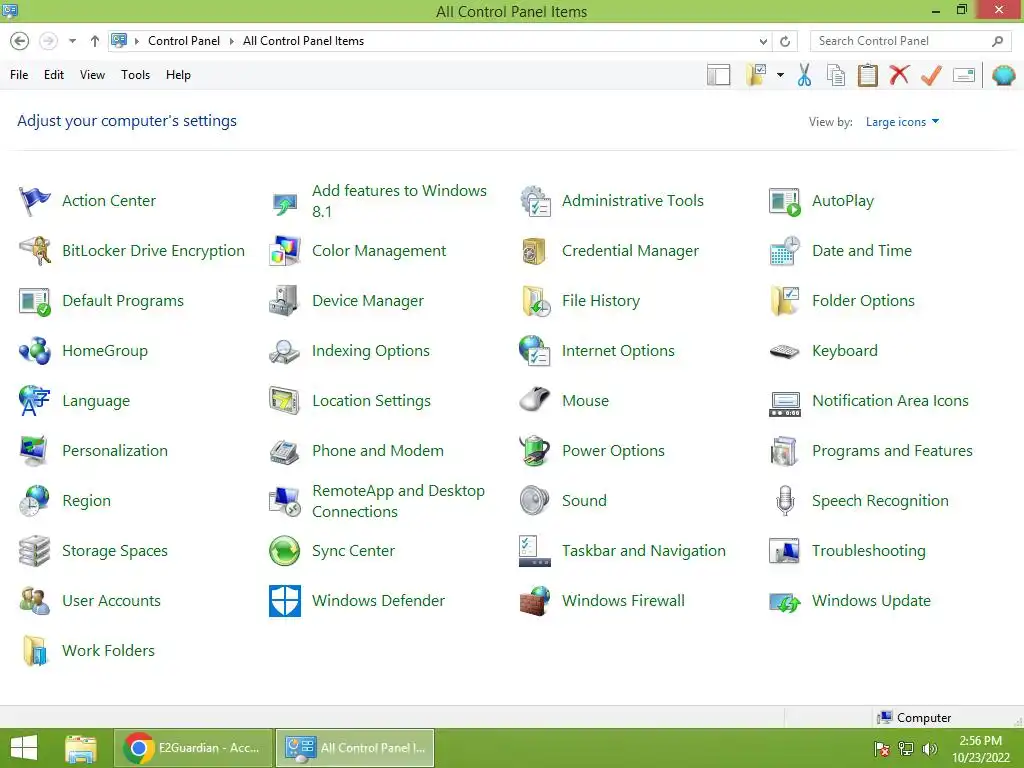Open RemoteApp and Desktop Connections link

[x=398, y=501]
